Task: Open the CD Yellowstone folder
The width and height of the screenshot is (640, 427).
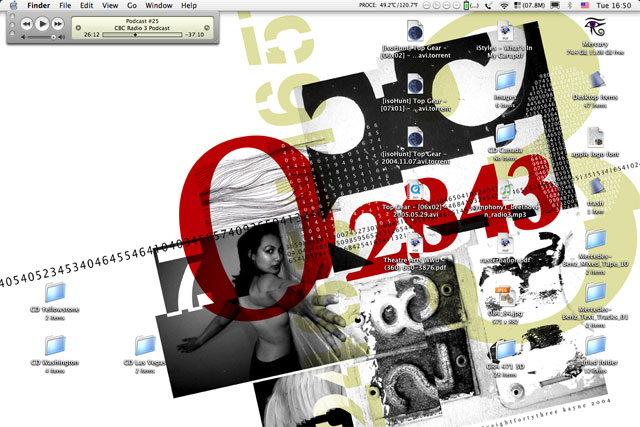Action: click(55, 293)
